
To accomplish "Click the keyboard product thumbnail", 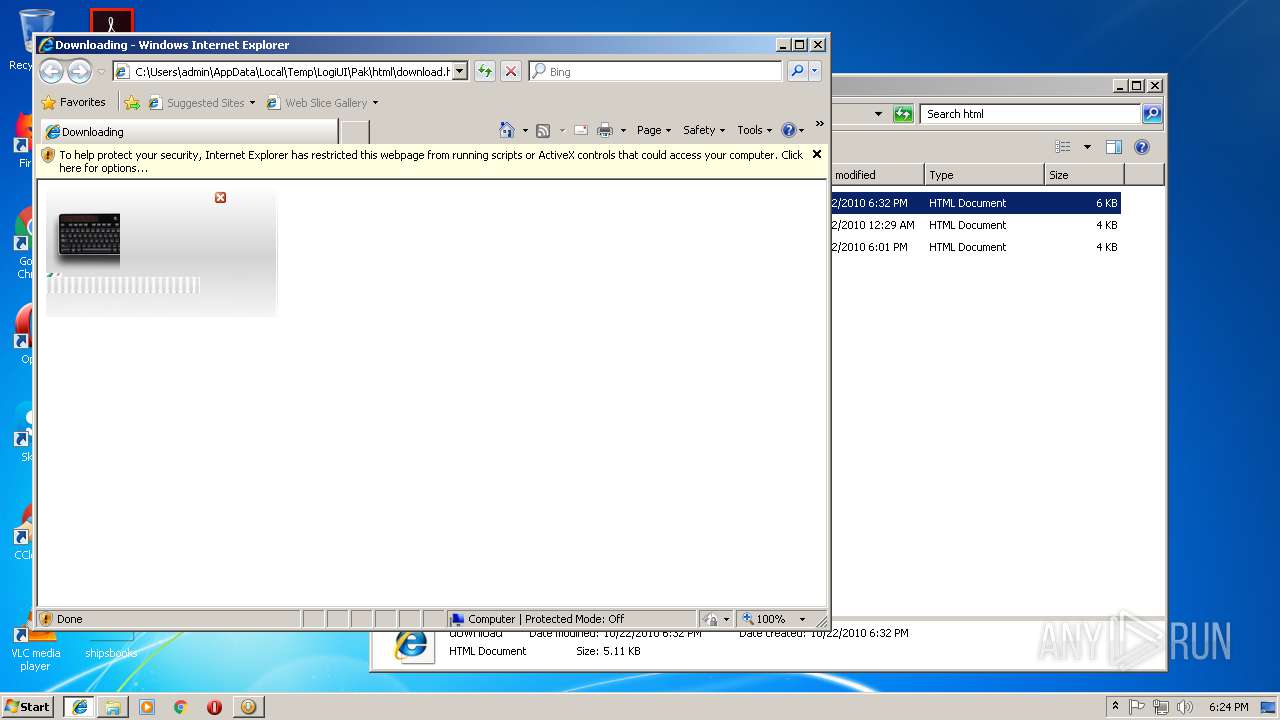I will tap(89, 239).
